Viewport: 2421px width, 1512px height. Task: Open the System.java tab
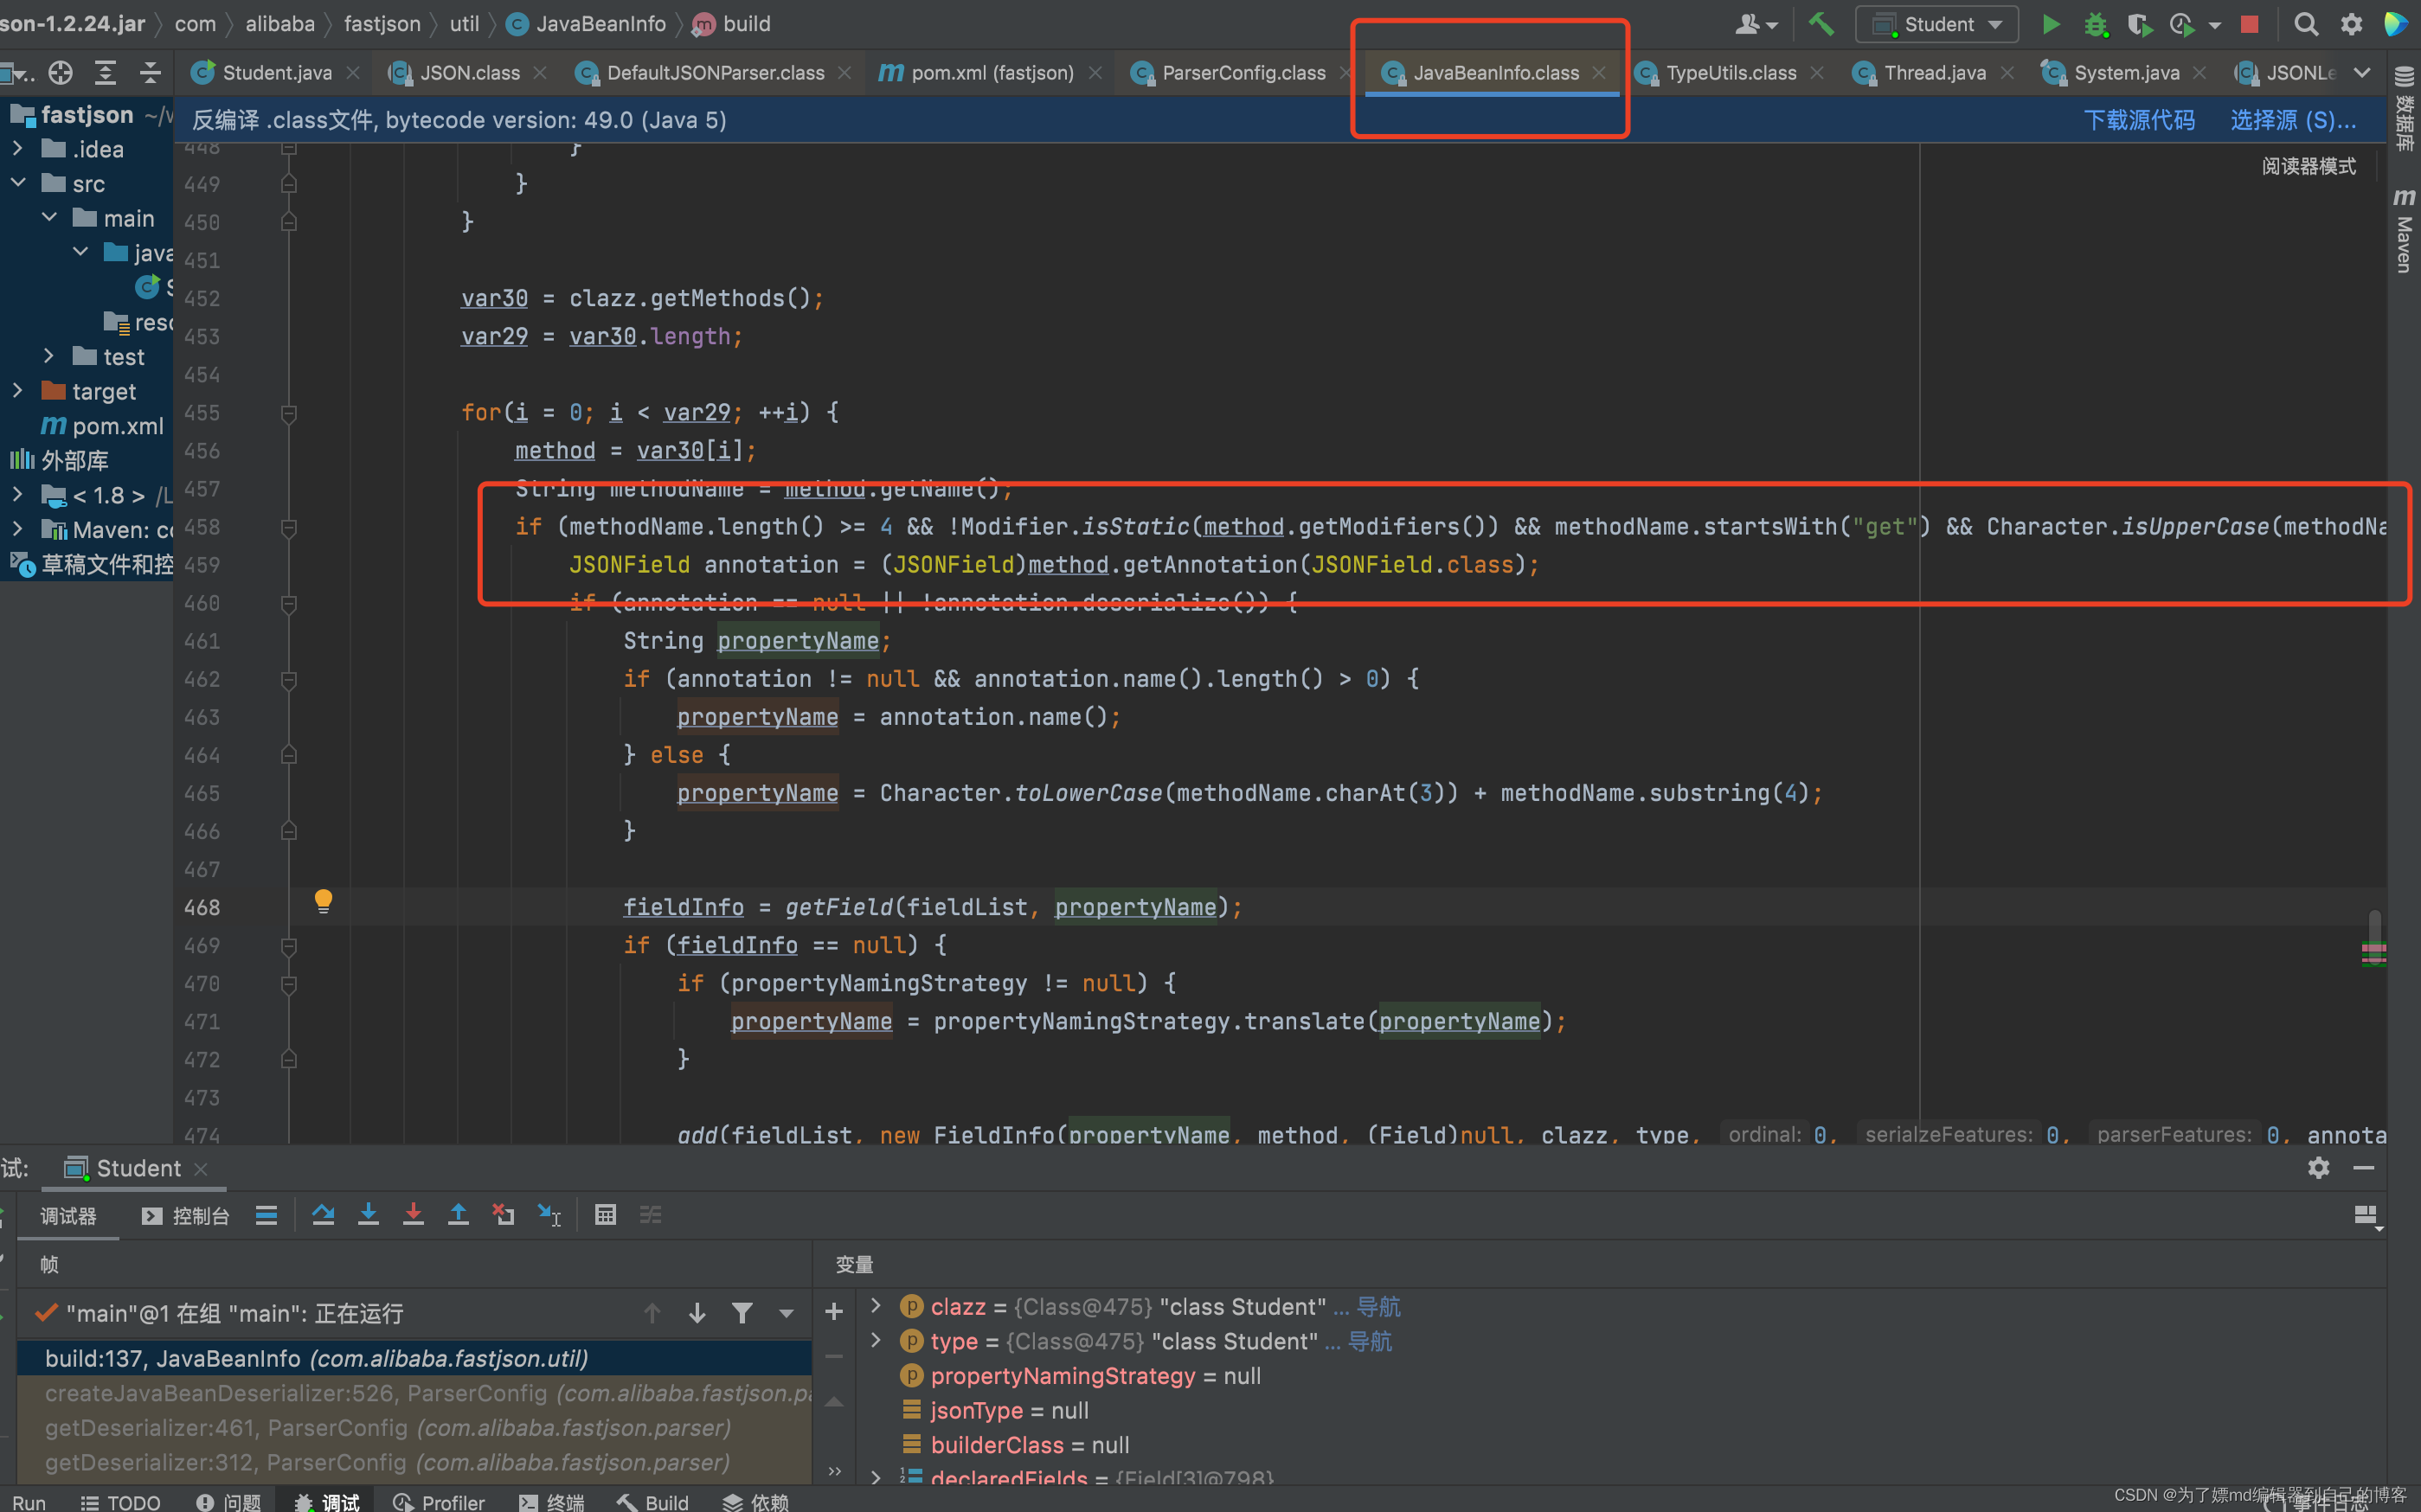coord(2125,73)
